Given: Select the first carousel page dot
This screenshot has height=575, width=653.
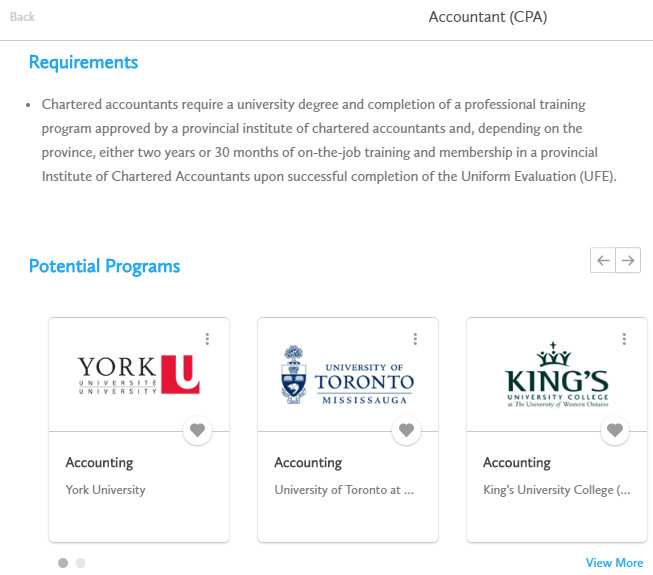Looking at the screenshot, I should [x=63, y=563].
